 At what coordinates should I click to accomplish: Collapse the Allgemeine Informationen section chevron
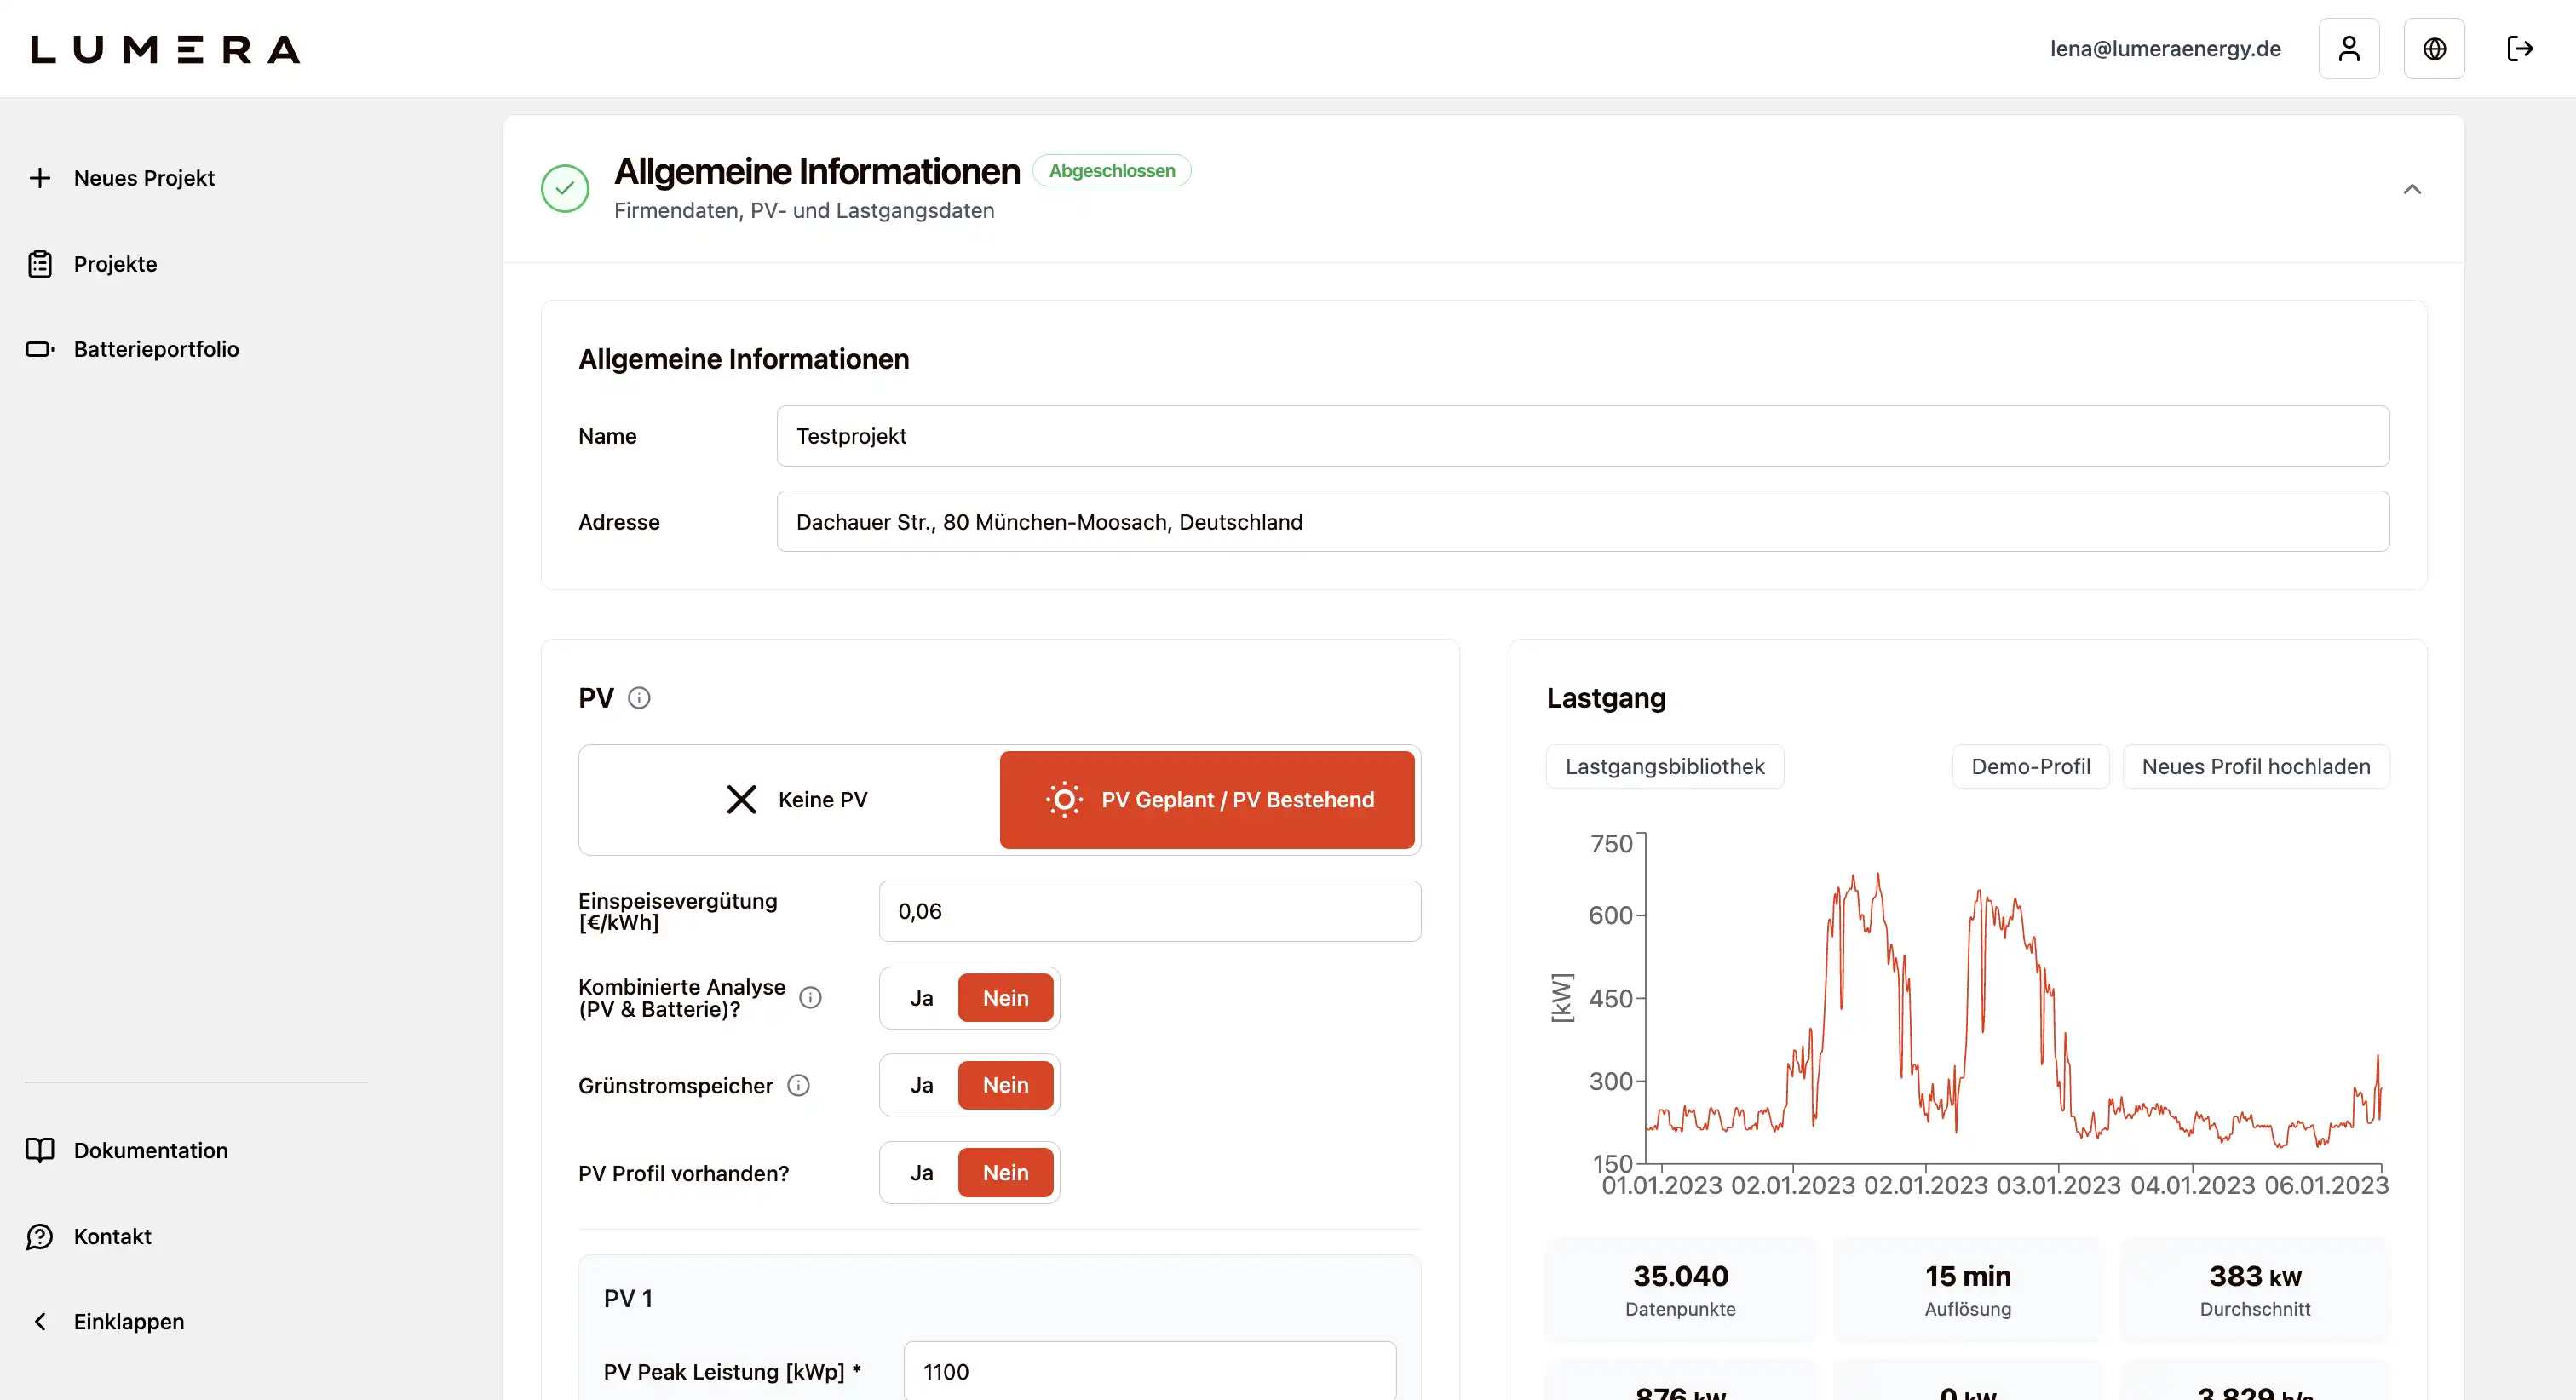(x=2411, y=189)
